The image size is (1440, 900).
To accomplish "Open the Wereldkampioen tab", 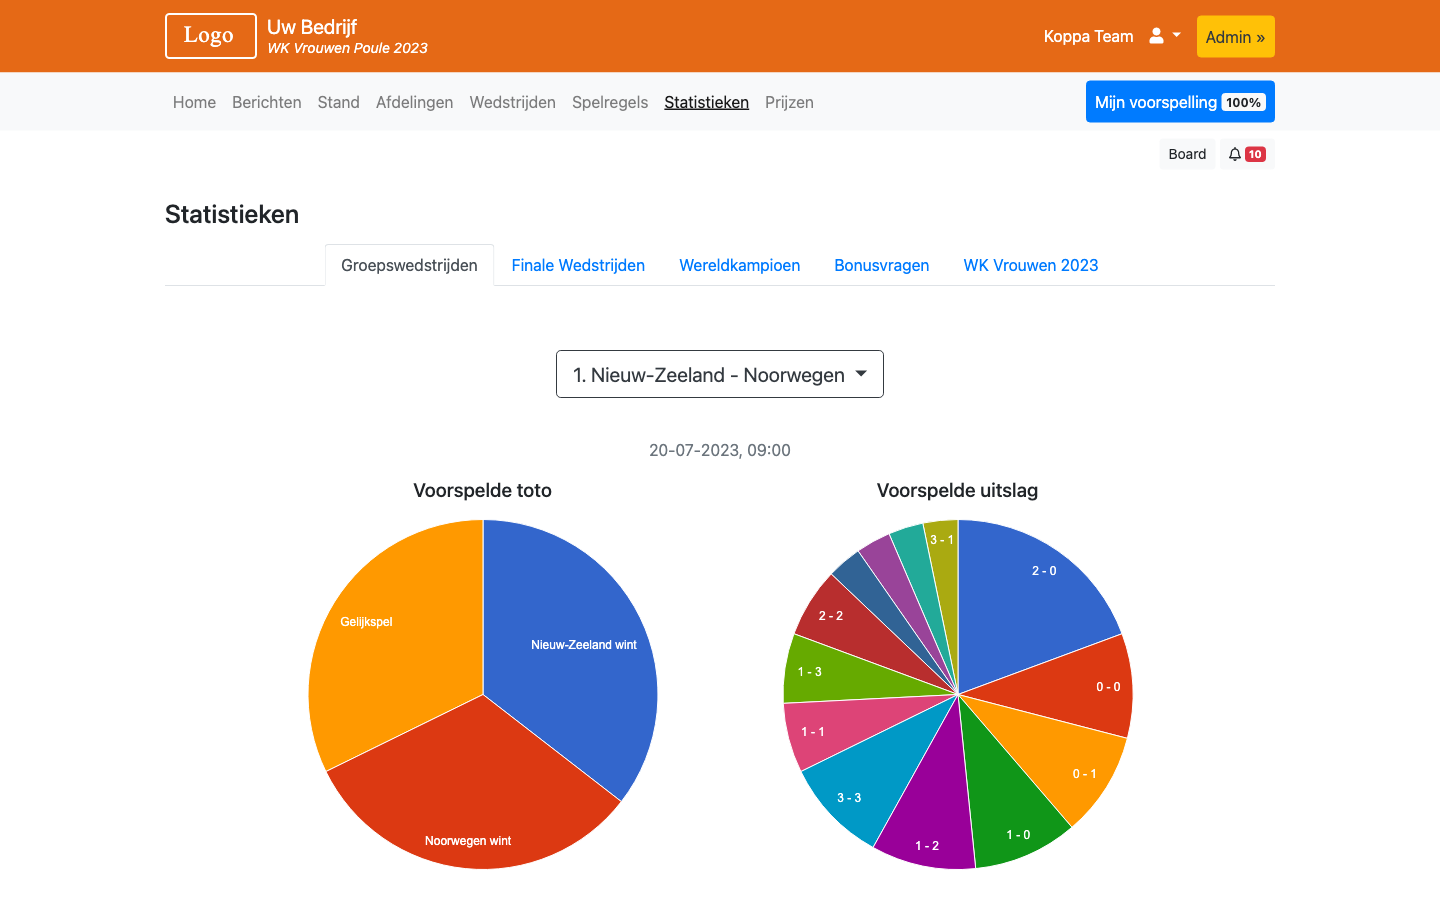I will click(740, 265).
